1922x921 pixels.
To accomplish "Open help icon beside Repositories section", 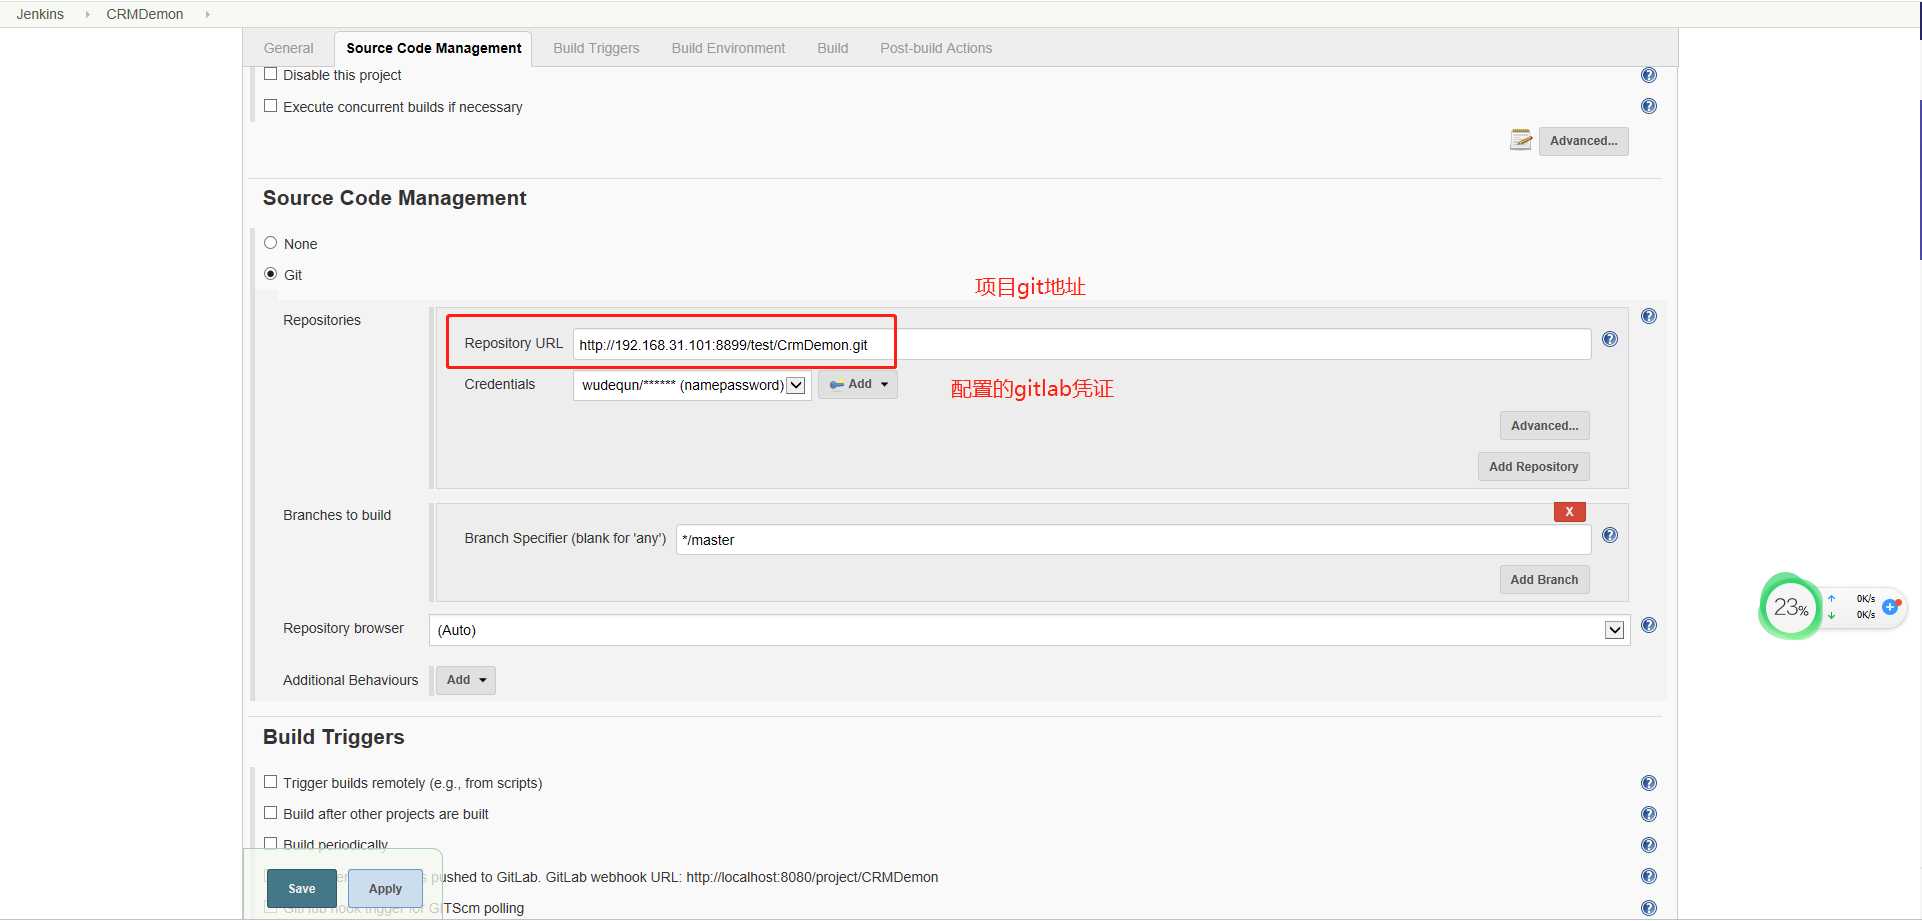I will (1649, 316).
